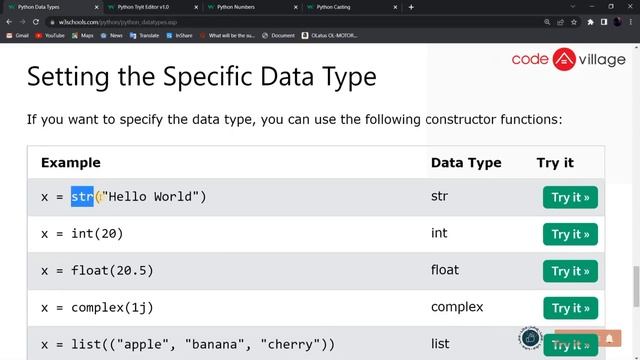Switch to the Python Numbers tab
Viewport: 640px width, 360px height.
coord(251,7)
